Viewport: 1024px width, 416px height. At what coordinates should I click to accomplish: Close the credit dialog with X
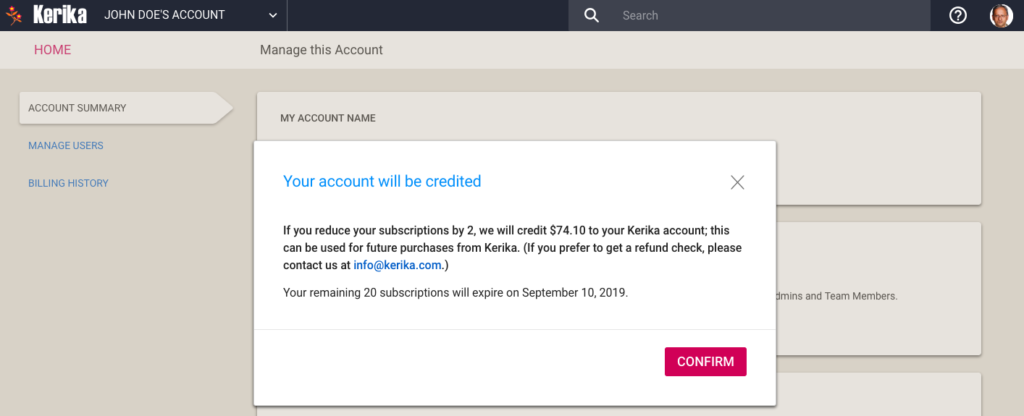click(x=737, y=182)
